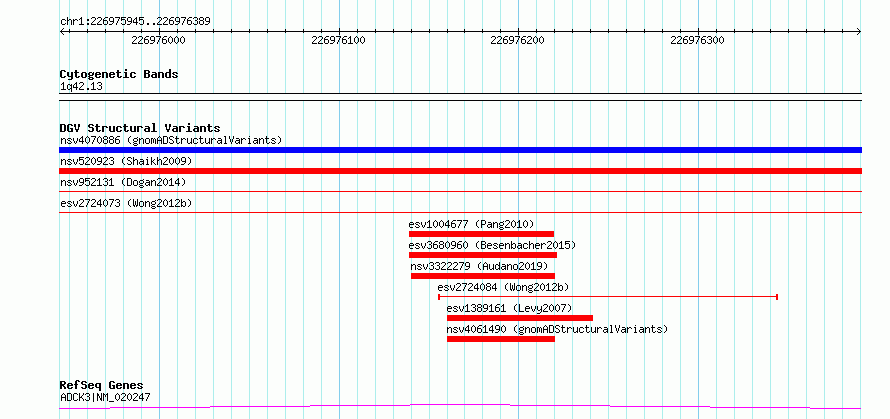This screenshot has height=419, width=890.
Task: Click the thin esv2724084 variant span line
Action: click(607, 297)
